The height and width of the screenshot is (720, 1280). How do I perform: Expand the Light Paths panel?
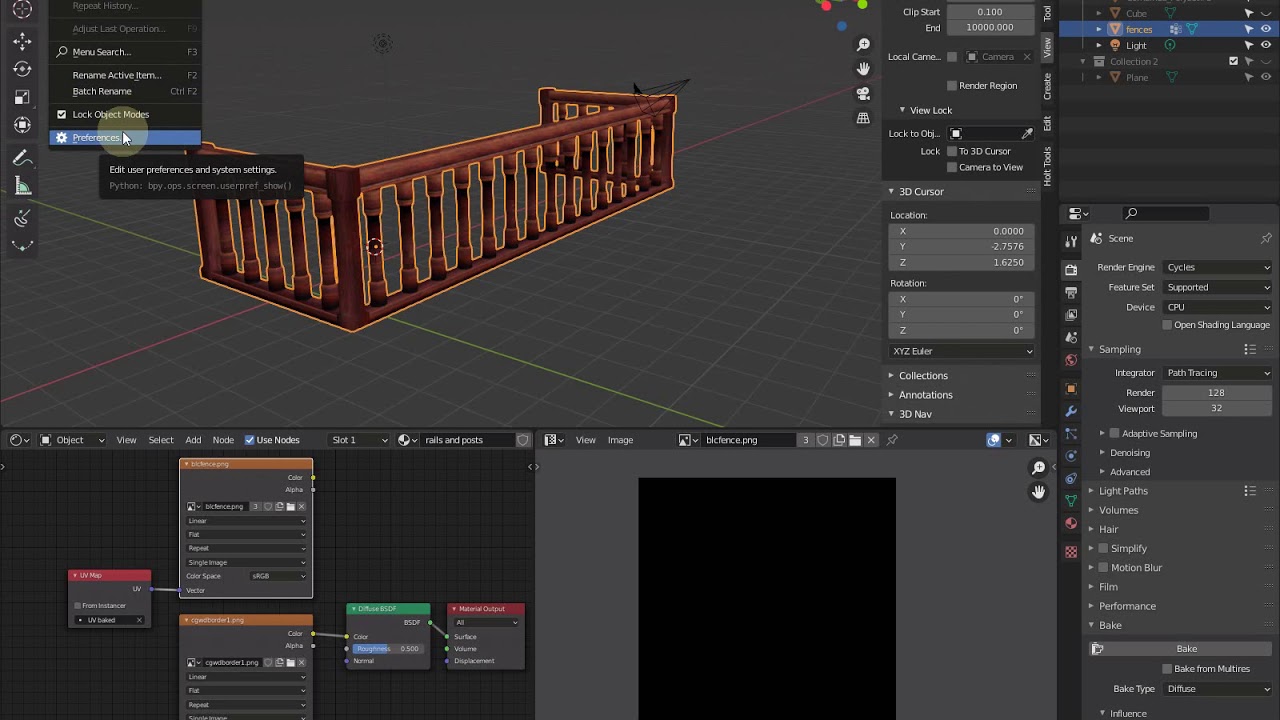1123,491
